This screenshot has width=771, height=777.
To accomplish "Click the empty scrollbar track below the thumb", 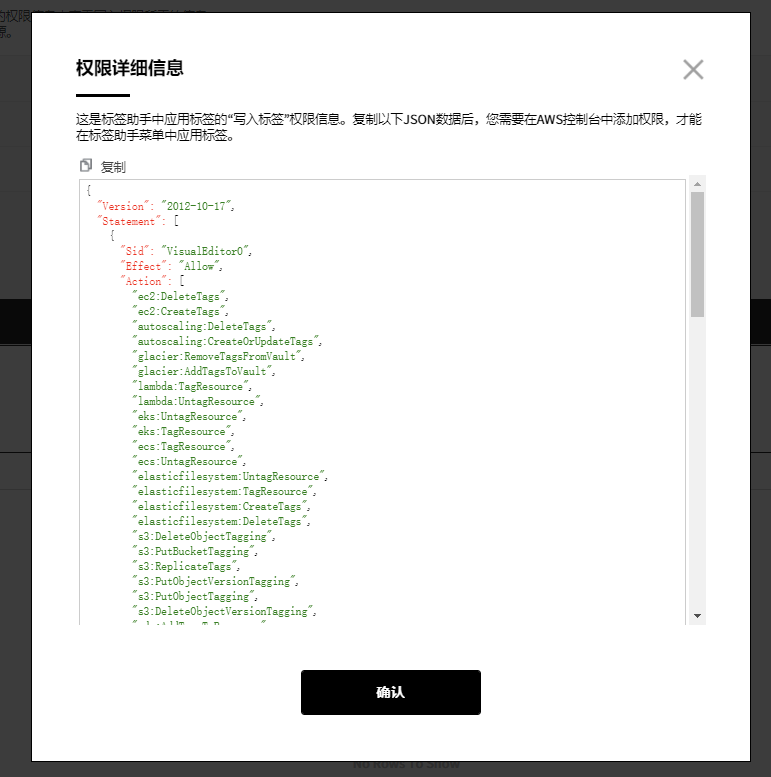I will click(697, 460).
